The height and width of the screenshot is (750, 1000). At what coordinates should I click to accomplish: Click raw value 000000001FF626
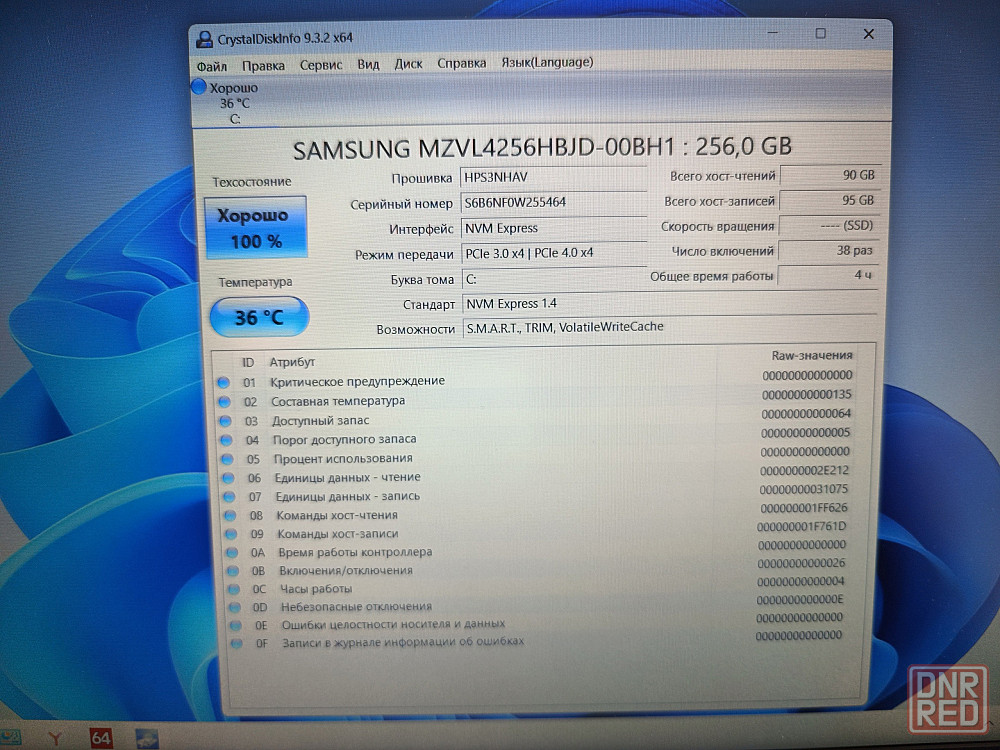pos(804,508)
